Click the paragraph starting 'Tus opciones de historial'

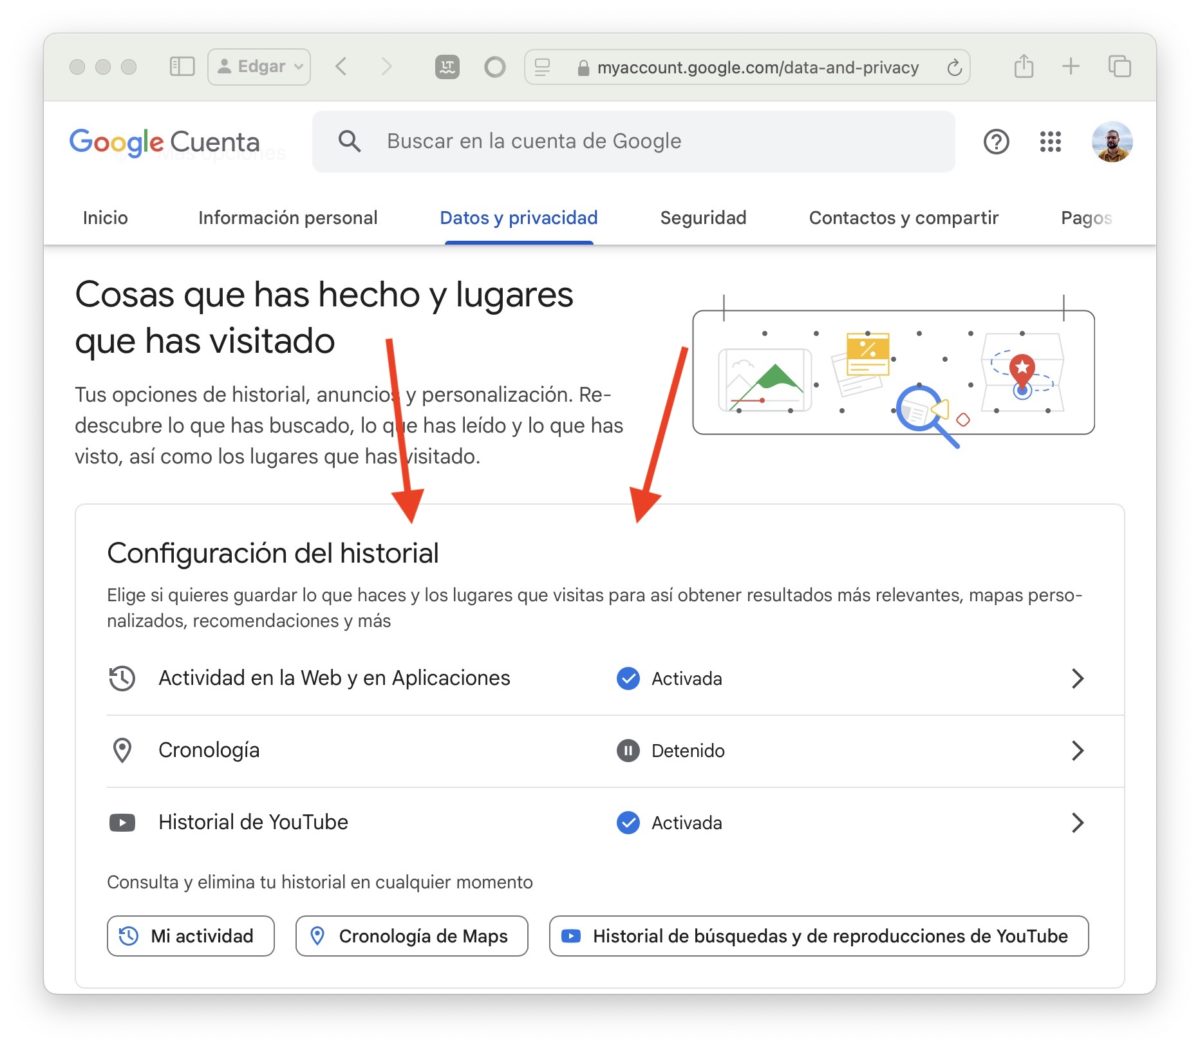tap(349, 426)
